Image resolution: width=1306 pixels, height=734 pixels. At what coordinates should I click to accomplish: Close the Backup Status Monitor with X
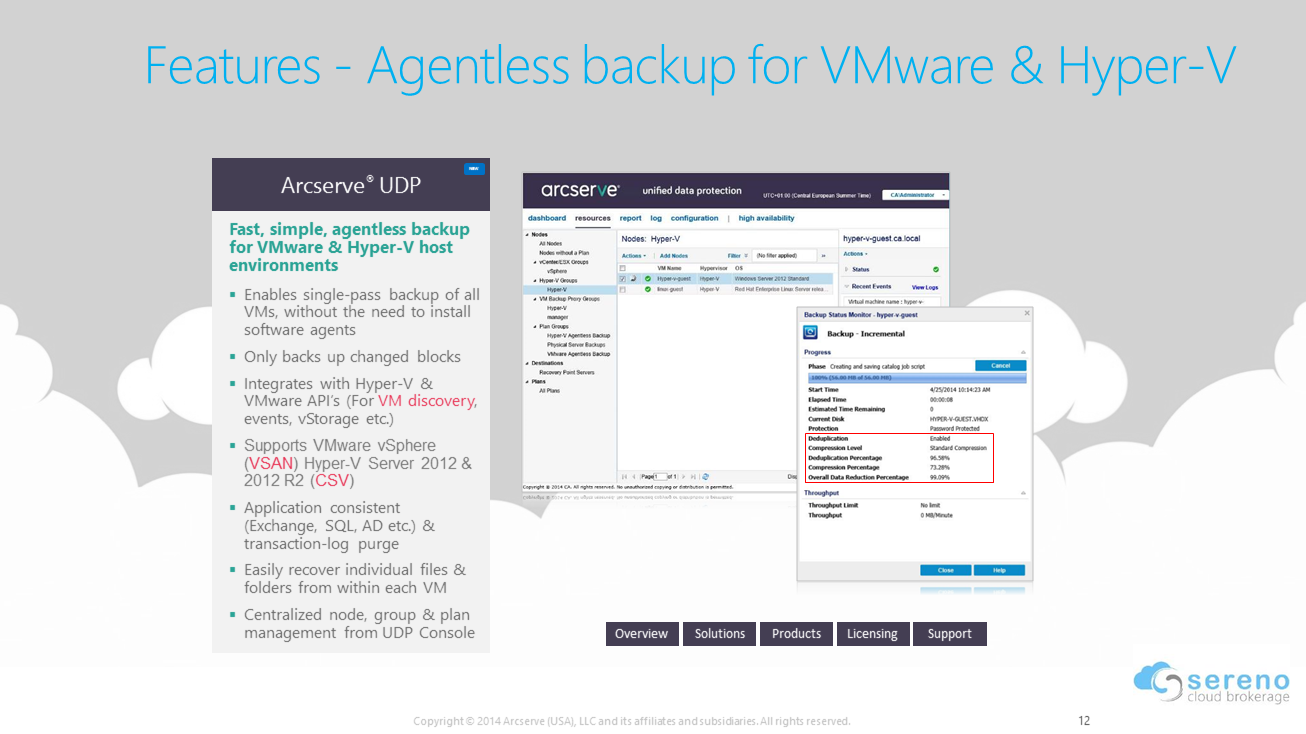(x=1026, y=314)
